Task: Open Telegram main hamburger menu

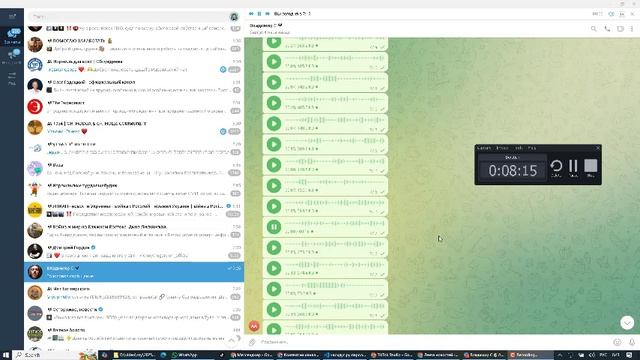Action: coord(12,16)
